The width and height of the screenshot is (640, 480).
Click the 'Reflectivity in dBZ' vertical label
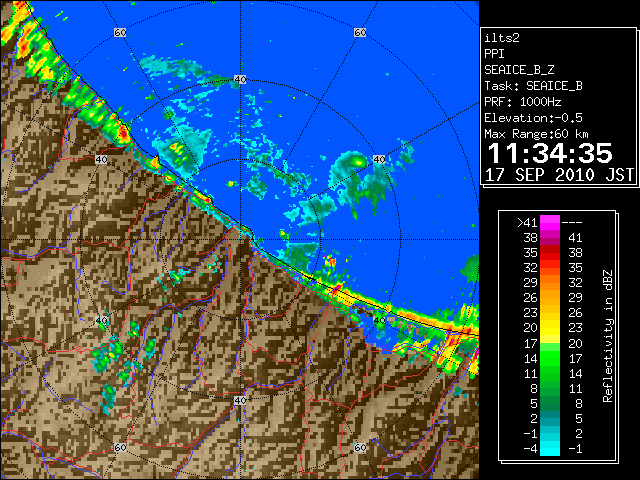tap(608, 336)
